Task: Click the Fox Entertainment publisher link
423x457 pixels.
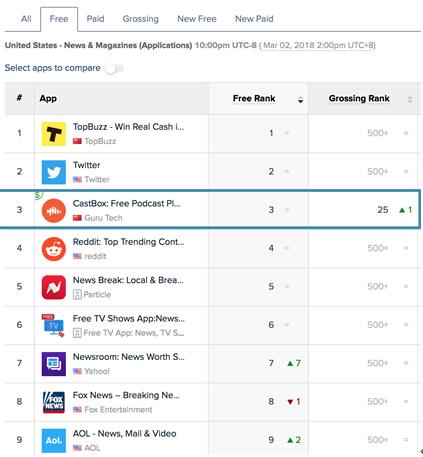Action: (118, 410)
